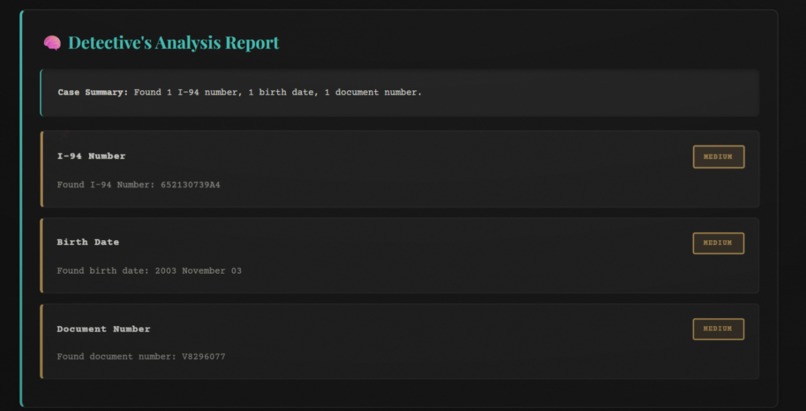Select the case summary text about findings

coord(278,92)
